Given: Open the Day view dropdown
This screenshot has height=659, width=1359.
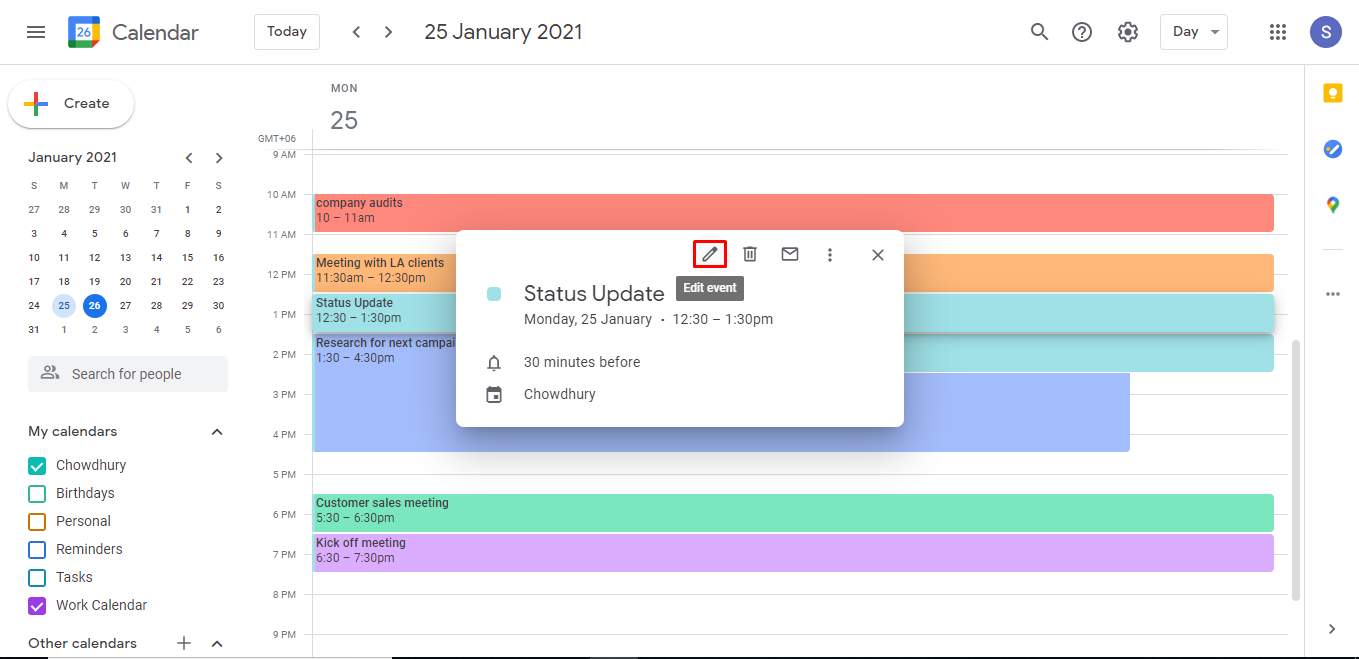Looking at the screenshot, I should tap(1194, 32).
